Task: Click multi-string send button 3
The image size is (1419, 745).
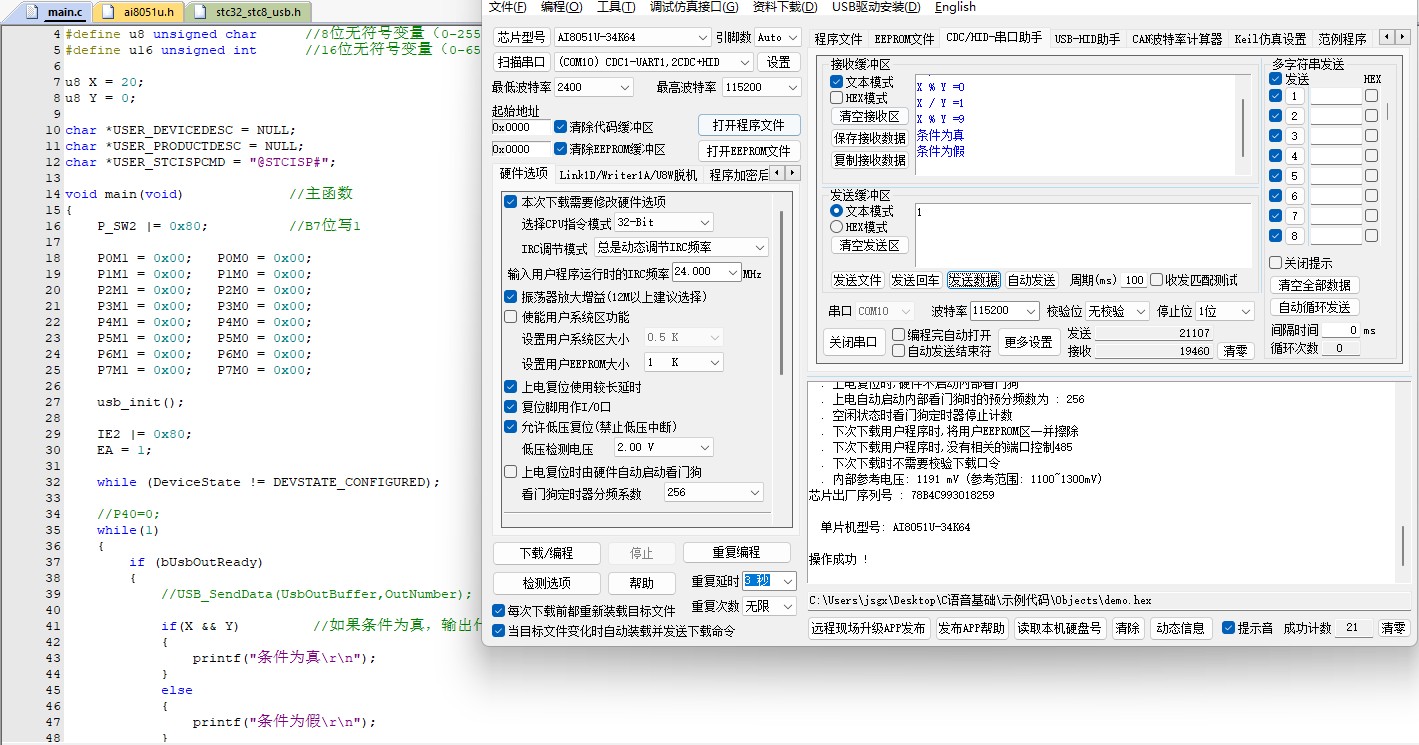Action: point(1294,136)
